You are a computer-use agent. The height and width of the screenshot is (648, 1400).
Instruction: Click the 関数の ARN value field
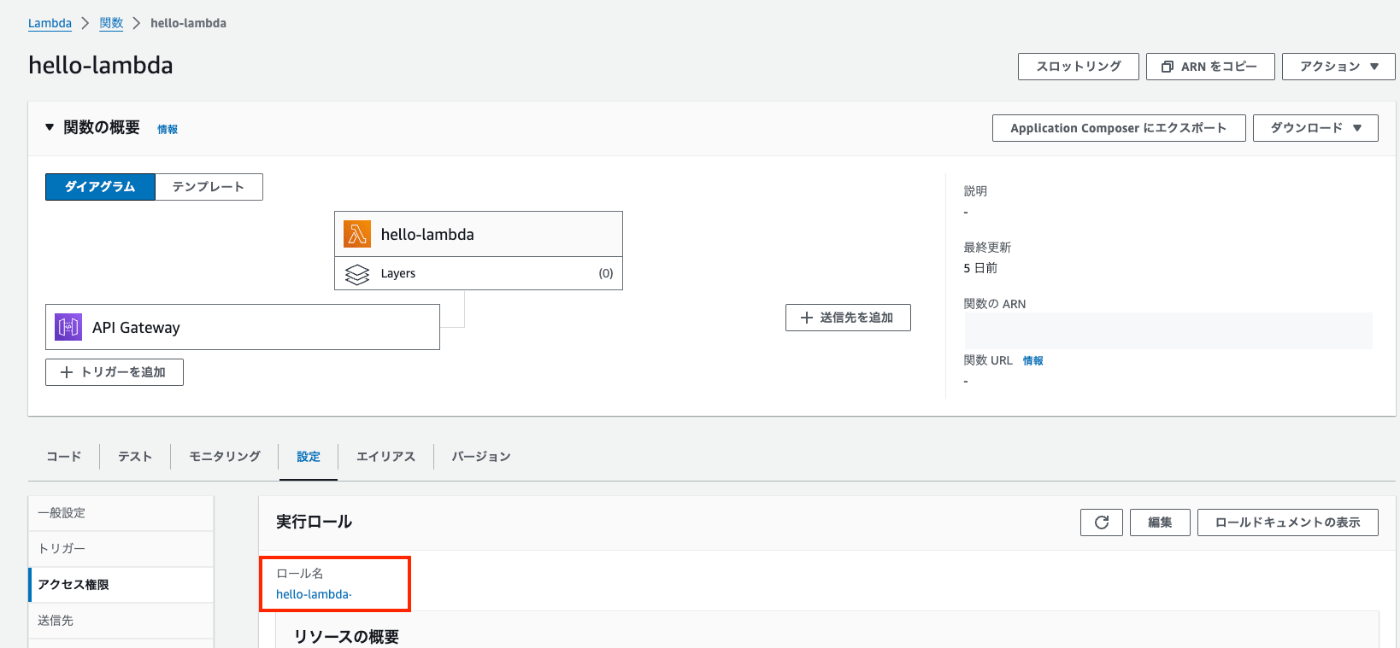(x=1168, y=331)
